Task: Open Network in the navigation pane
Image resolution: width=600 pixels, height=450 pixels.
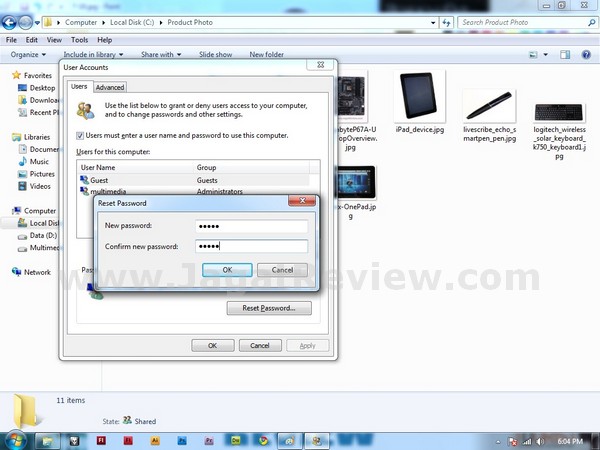Action: tap(37, 272)
